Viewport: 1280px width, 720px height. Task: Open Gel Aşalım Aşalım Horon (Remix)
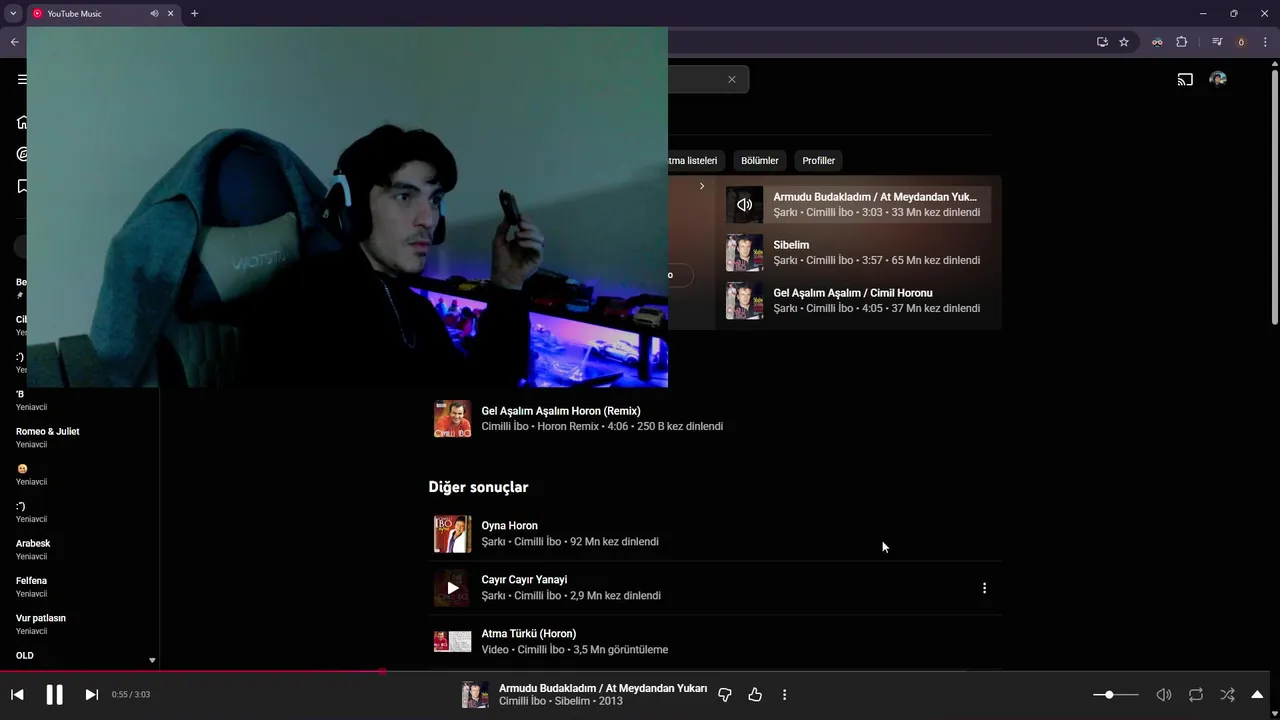pos(561,411)
